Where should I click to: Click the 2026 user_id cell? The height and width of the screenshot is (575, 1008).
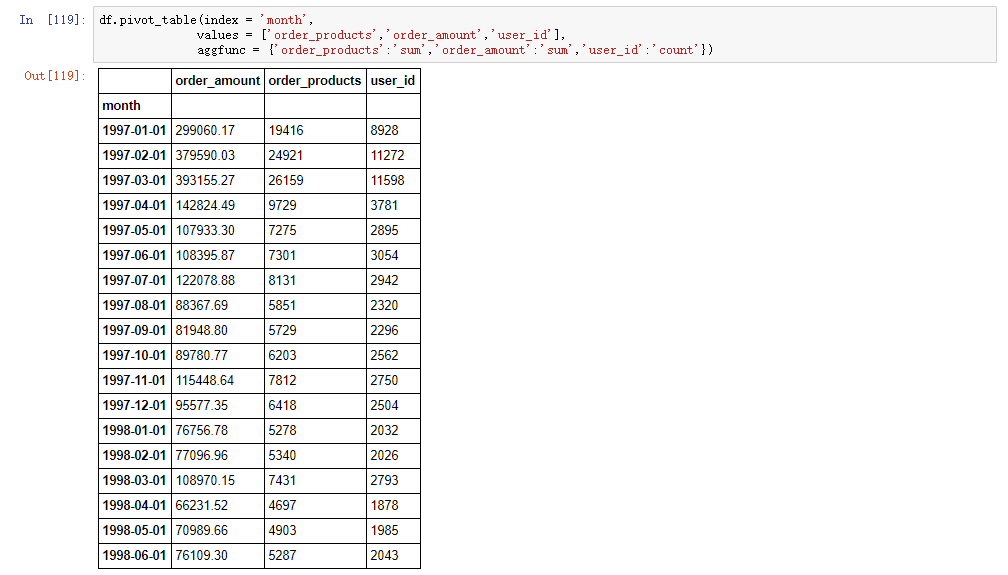393,456
